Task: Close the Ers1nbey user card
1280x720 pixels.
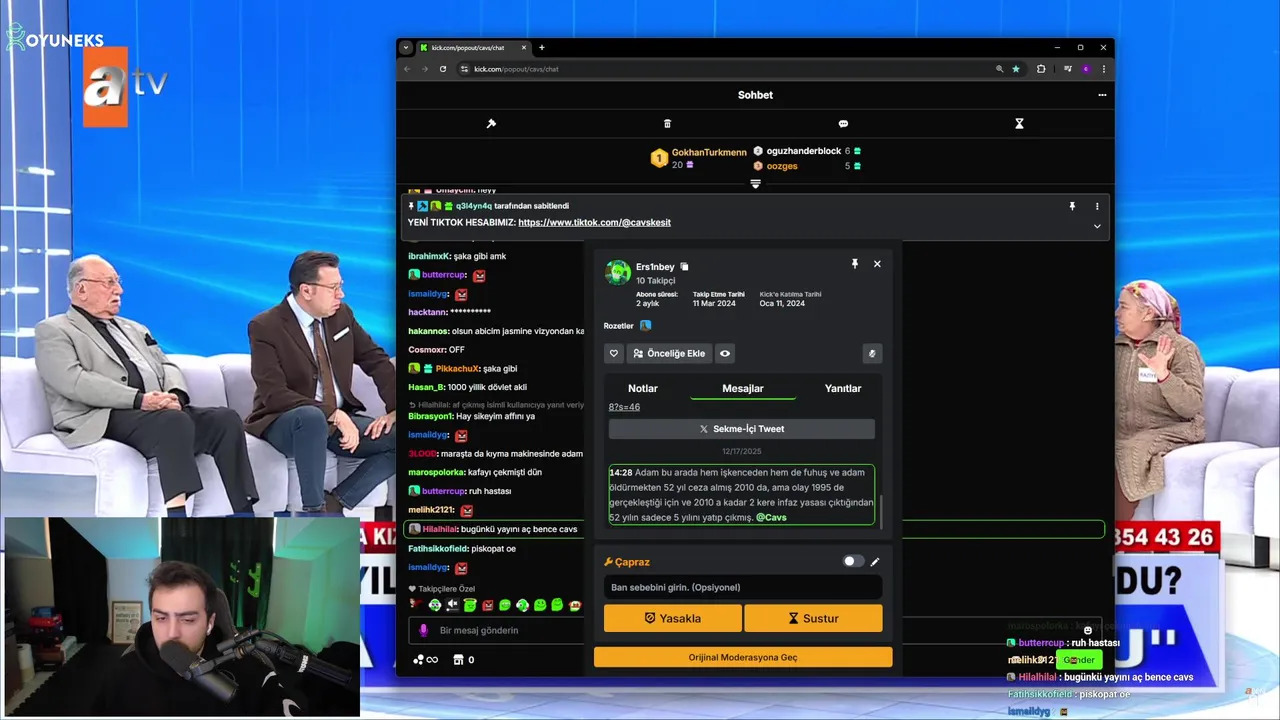Action: (877, 264)
